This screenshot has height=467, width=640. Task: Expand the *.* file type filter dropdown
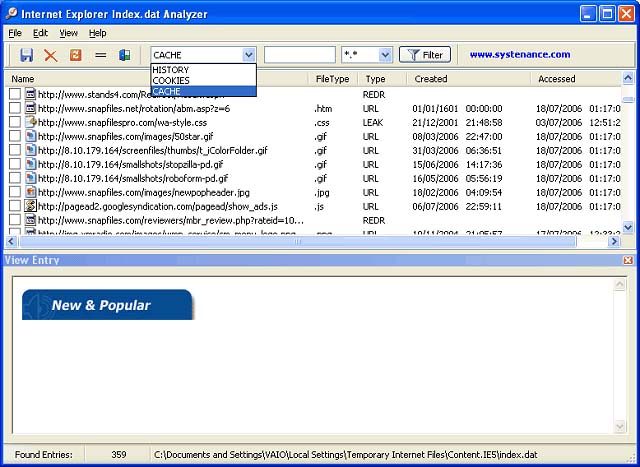click(385, 55)
